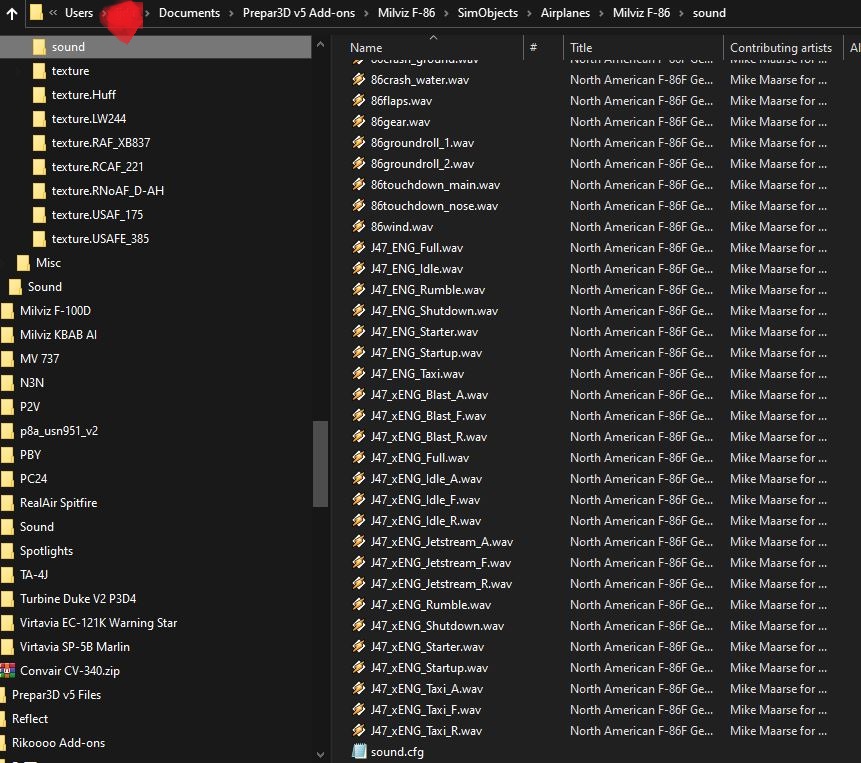Select the MV 737 folder in tree
Image resolution: width=861 pixels, height=763 pixels.
click(39, 358)
